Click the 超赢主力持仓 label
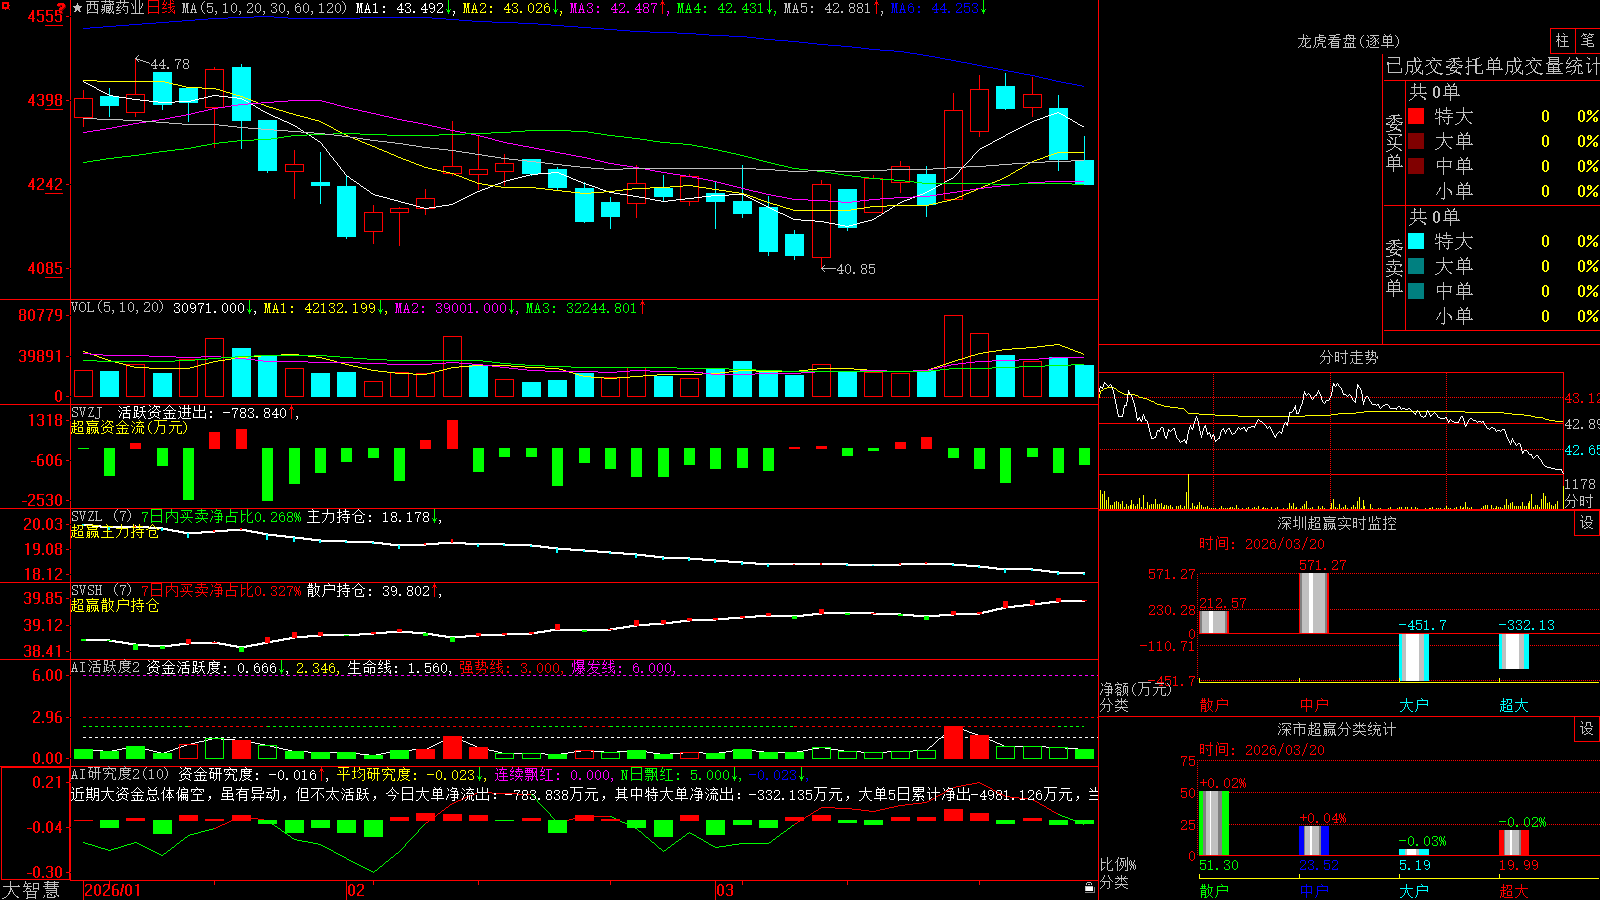Image resolution: width=1600 pixels, height=900 pixels. 115,532
